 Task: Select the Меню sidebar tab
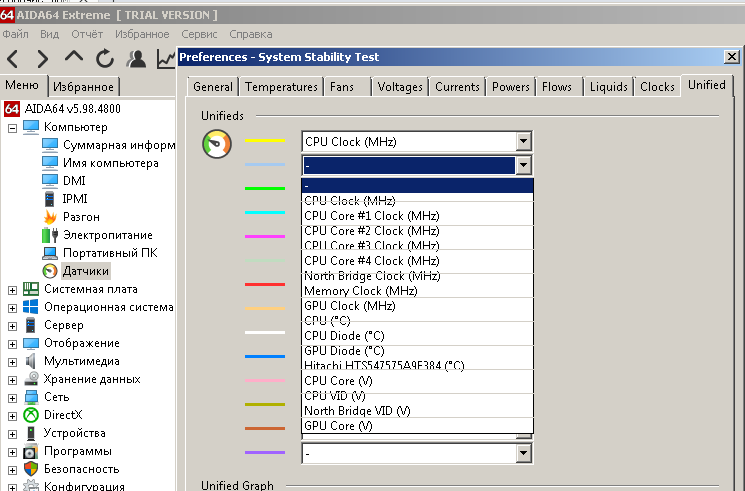[x=22, y=86]
